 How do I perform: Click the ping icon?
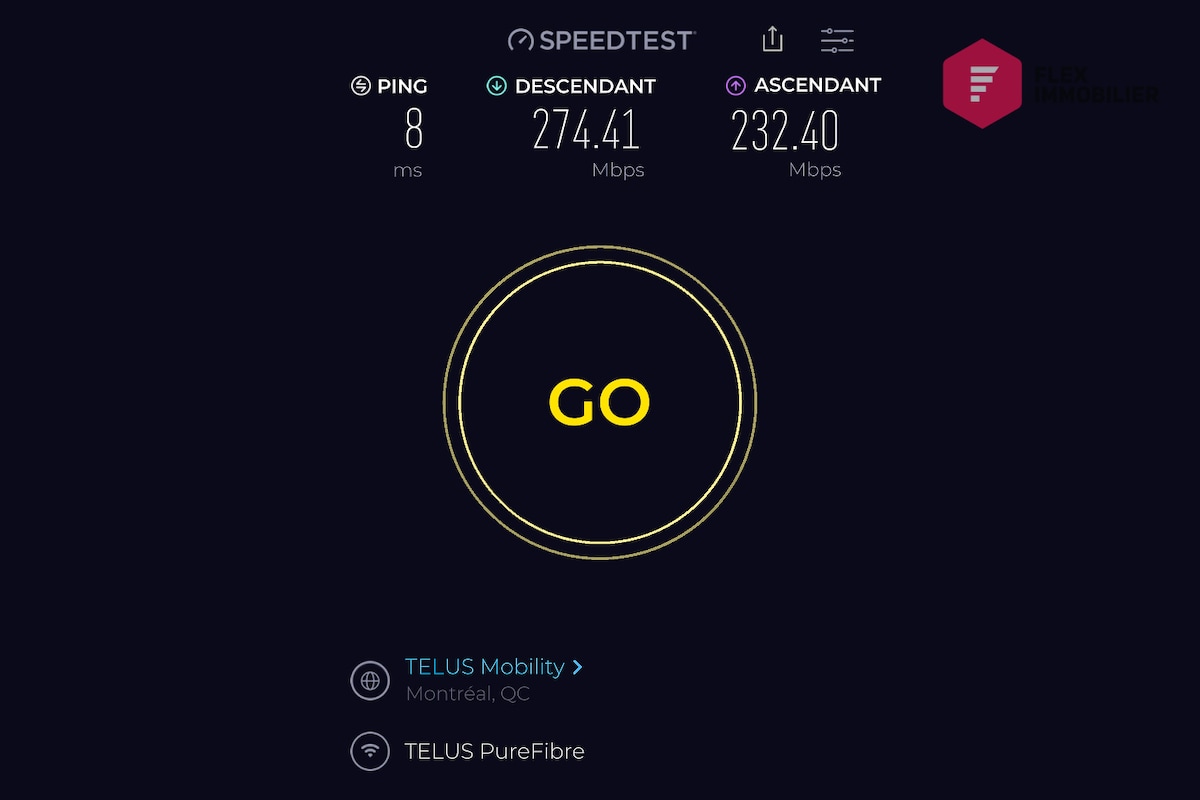(x=361, y=86)
